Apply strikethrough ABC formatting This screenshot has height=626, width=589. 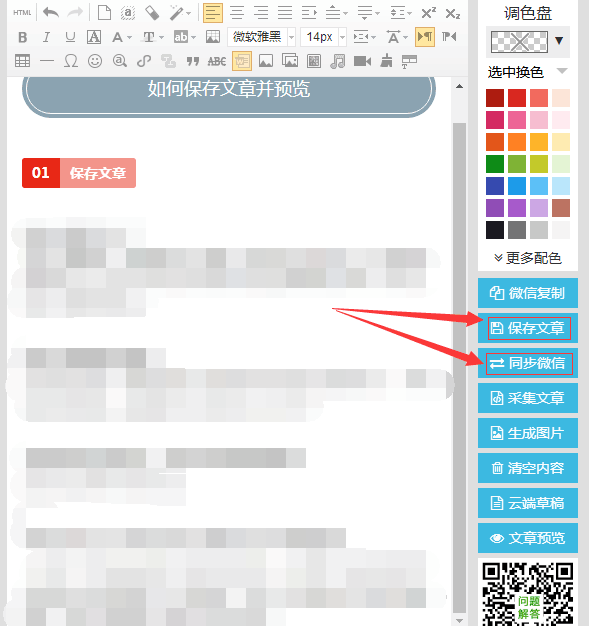coord(217,61)
